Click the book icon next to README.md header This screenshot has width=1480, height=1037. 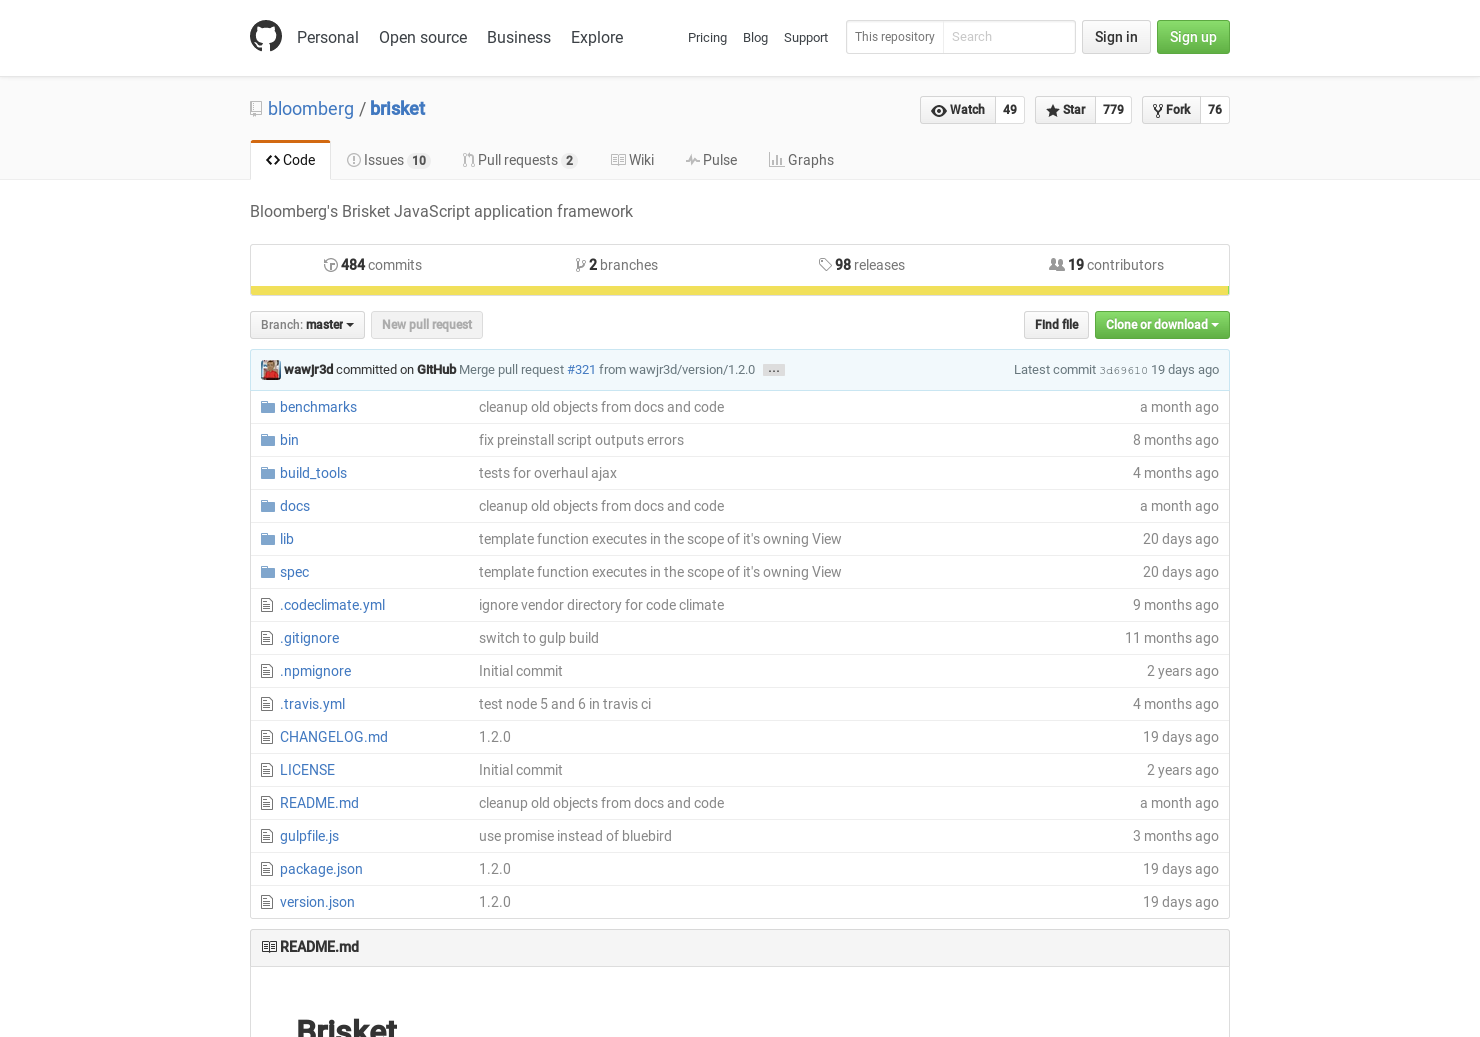point(269,947)
